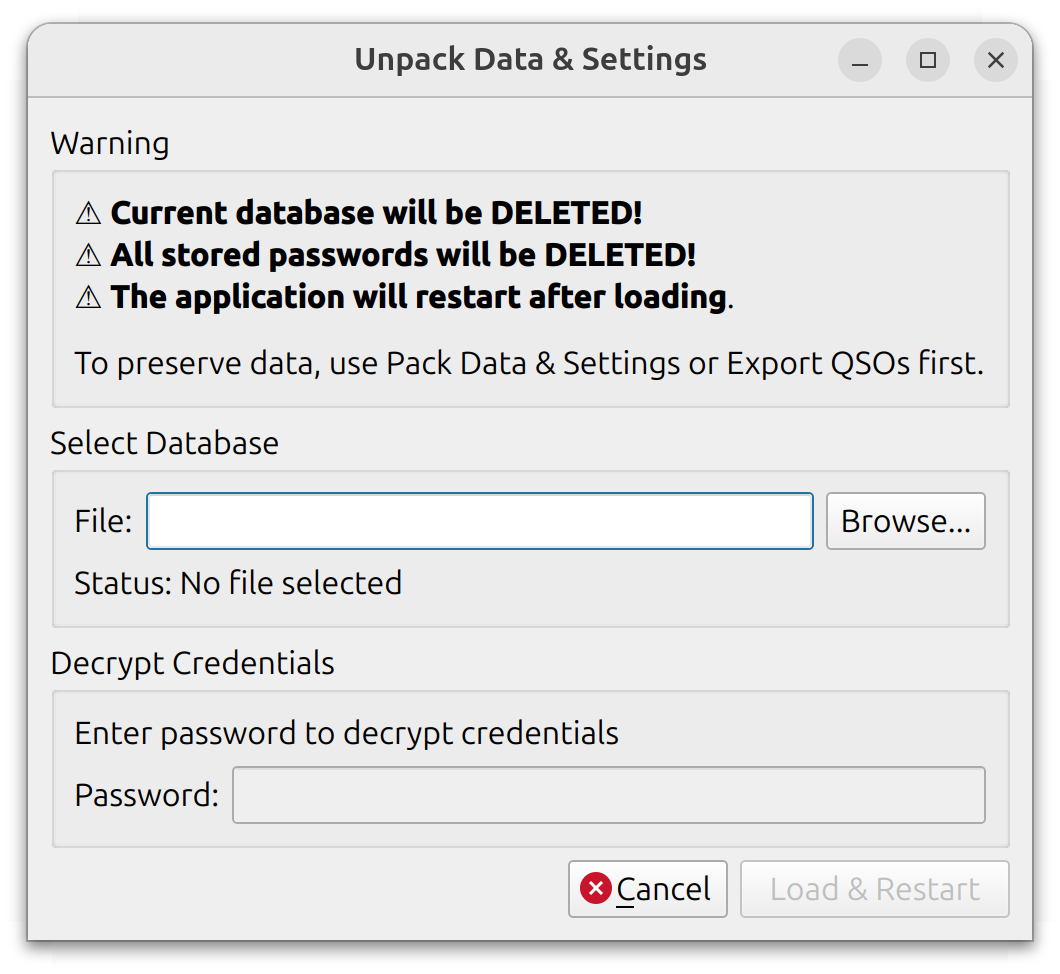The height and width of the screenshot is (974, 1060).
Task: Focus the File path text field
Action: pos(480,521)
